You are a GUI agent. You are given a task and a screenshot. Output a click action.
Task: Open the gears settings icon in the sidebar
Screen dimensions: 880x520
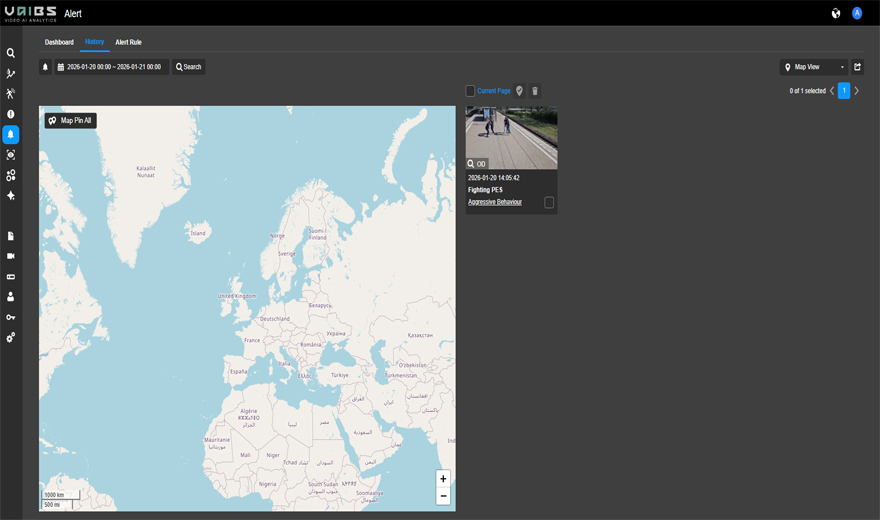point(11,338)
